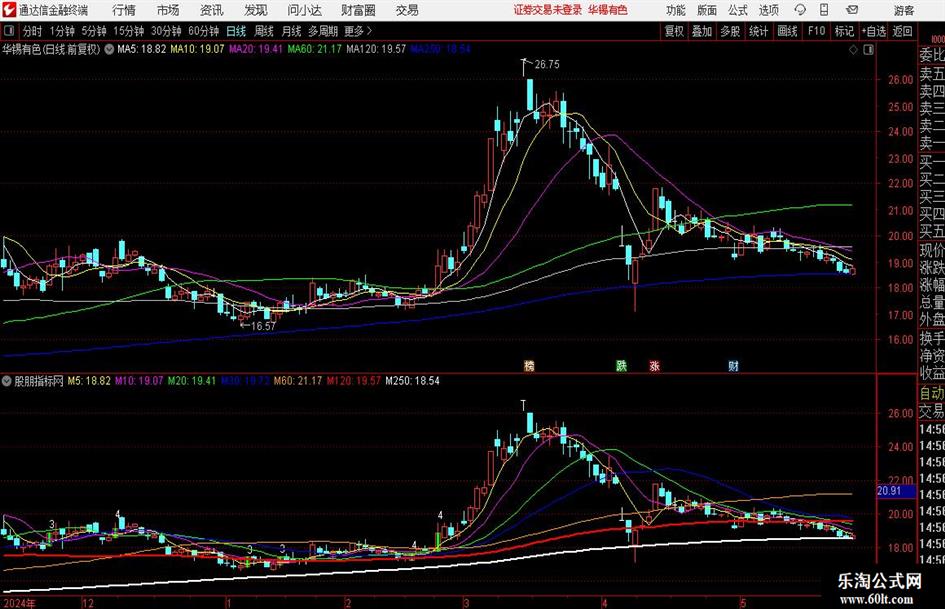Click the green 跌 marker on the chart

pos(621,365)
